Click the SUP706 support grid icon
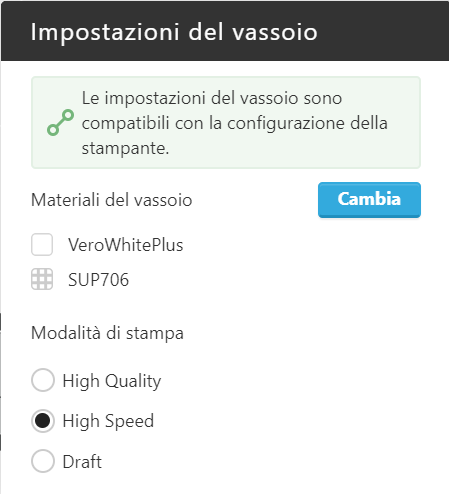 click(x=42, y=279)
